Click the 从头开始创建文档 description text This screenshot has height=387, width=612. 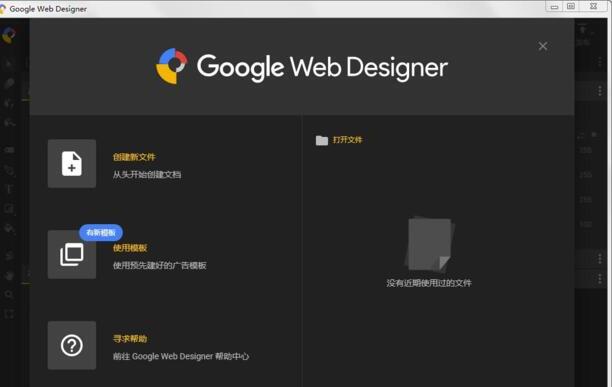(147, 174)
